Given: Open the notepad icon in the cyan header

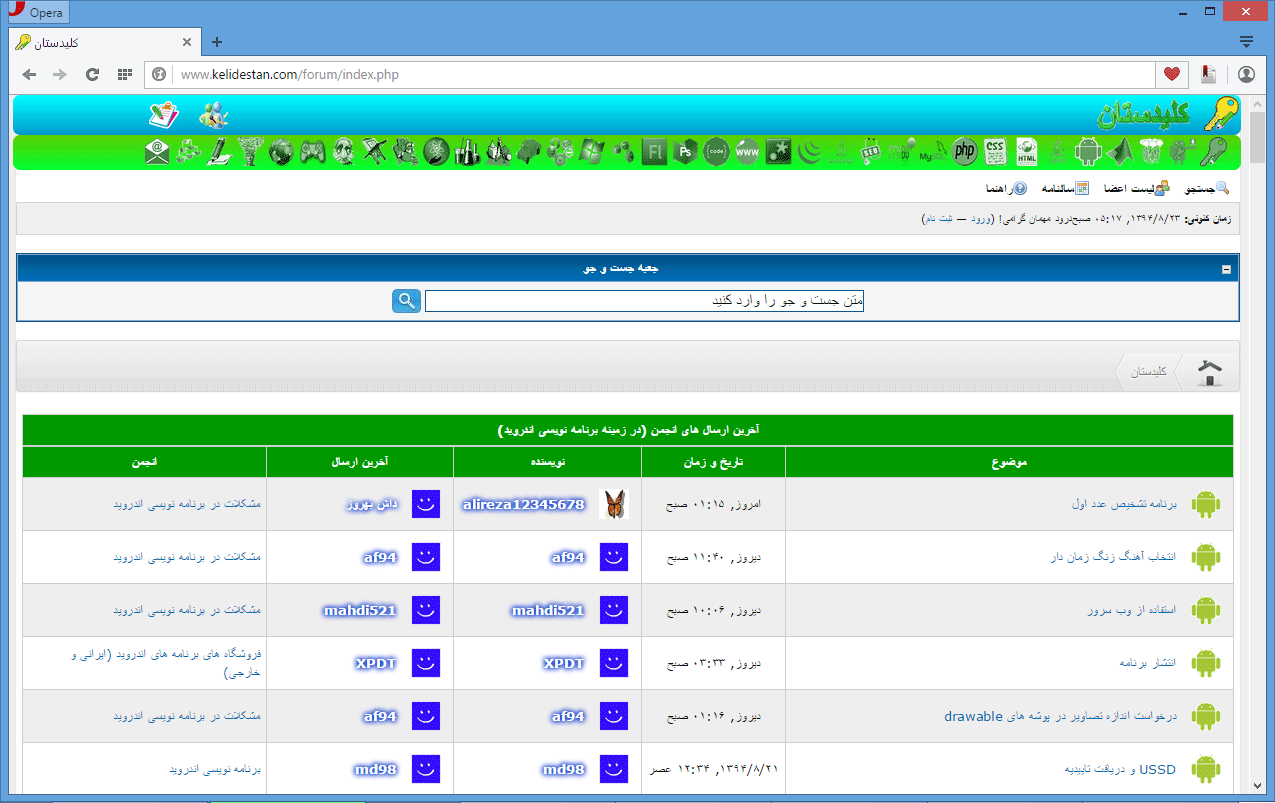Looking at the screenshot, I should point(163,115).
